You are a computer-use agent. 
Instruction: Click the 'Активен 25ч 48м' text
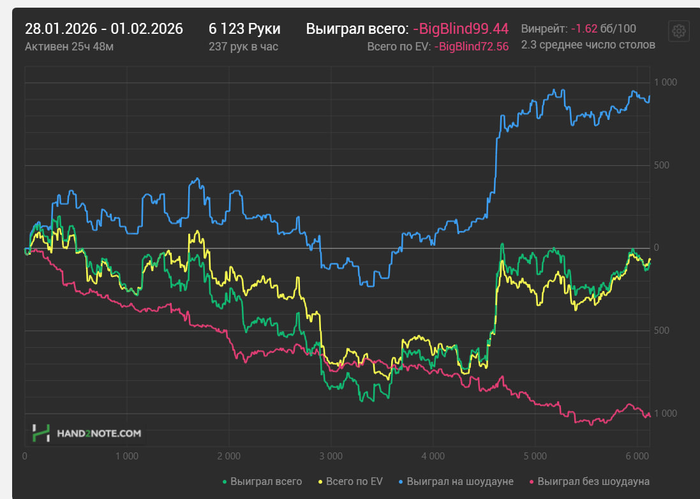(69, 46)
